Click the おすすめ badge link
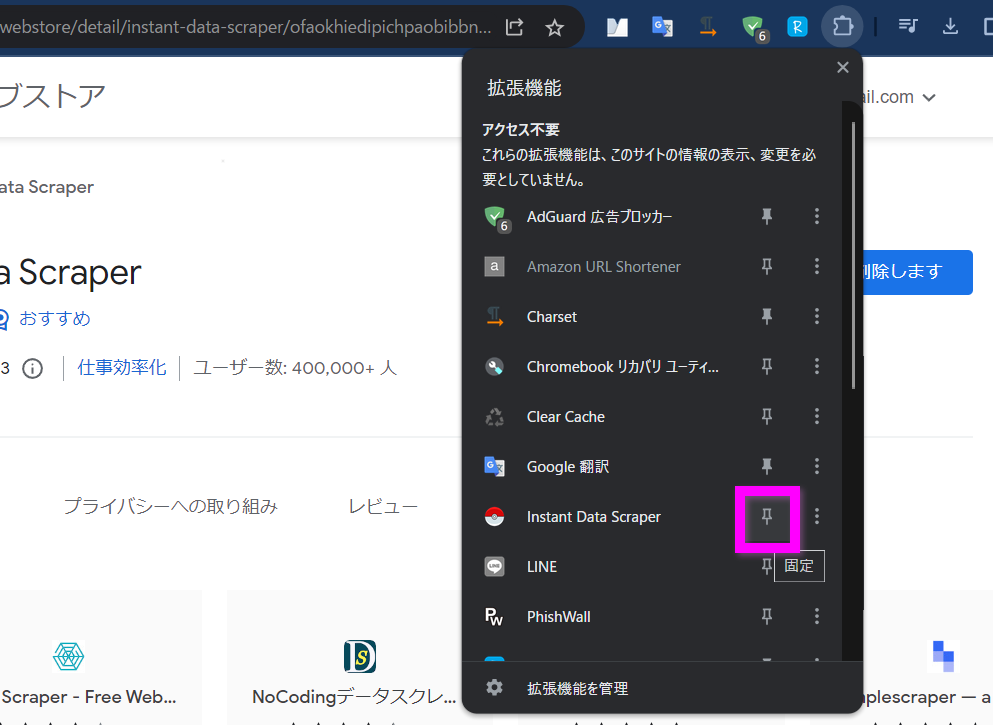This screenshot has width=993, height=725. pos(54,318)
